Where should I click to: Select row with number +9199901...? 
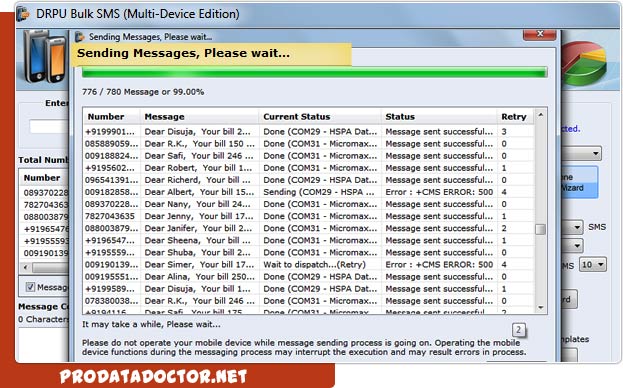(x=309, y=131)
